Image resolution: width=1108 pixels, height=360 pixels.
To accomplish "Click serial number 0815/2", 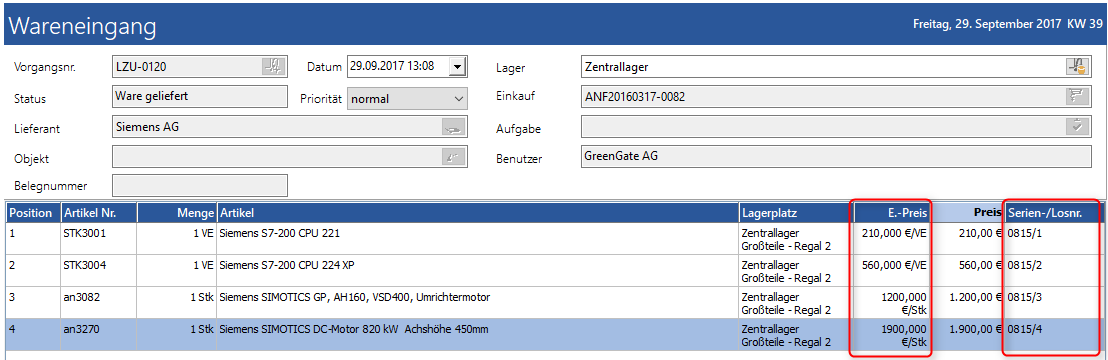I will pyautogui.click(x=1025, y=264).
